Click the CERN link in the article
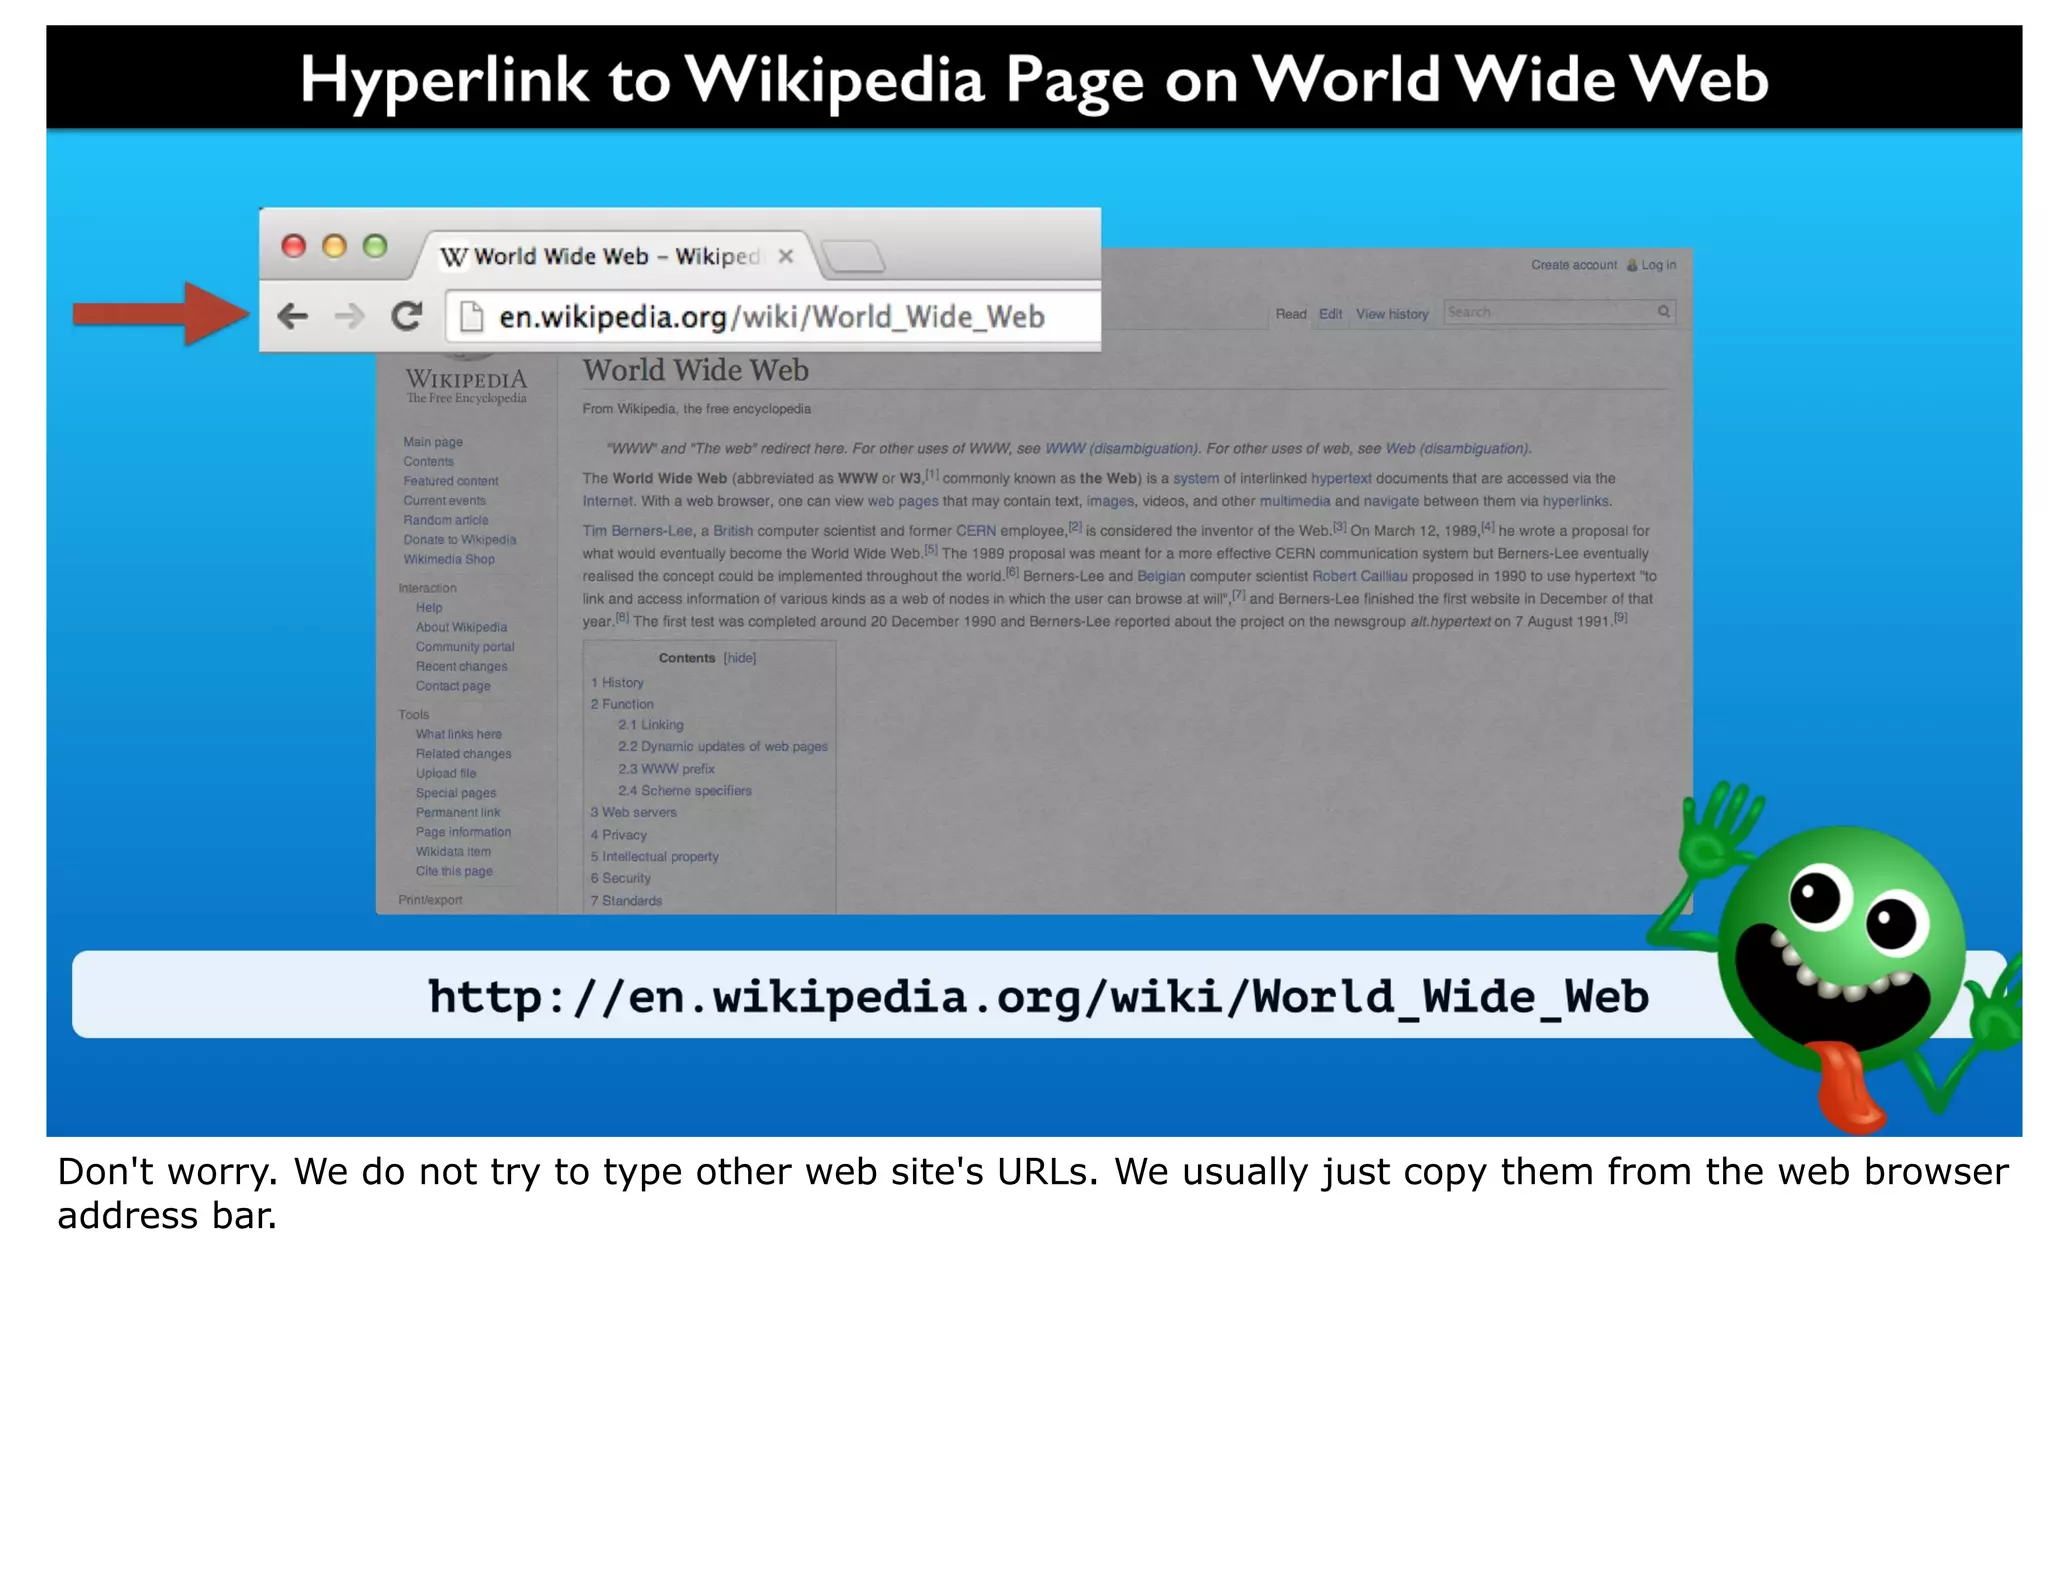 (x=976, y=531)
